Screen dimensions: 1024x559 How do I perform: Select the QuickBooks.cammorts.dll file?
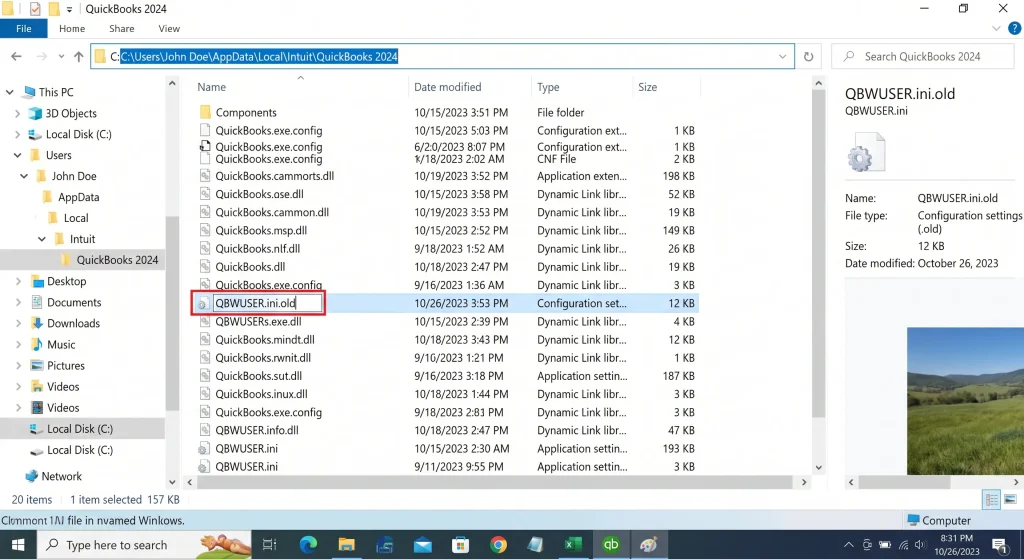274,176
